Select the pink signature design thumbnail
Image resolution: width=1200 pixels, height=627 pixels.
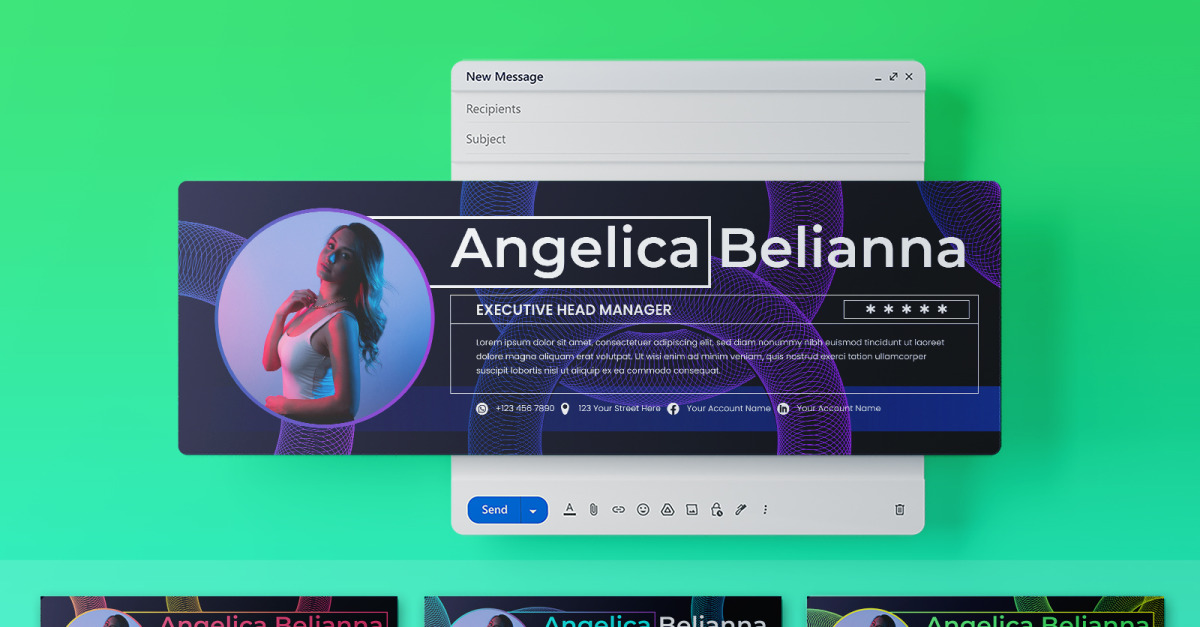click(x=219, y=612)
